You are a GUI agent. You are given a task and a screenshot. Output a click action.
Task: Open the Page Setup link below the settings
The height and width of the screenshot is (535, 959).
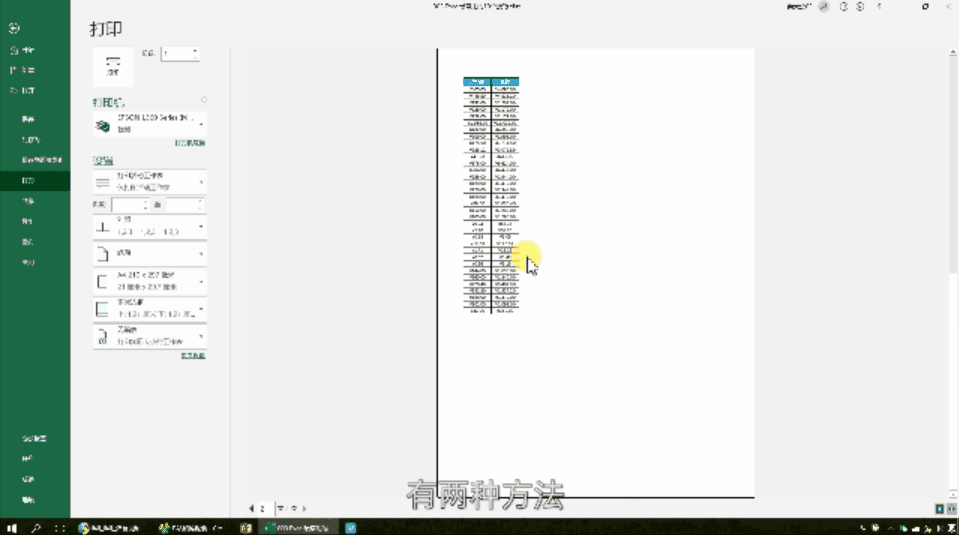coord(193,356)
